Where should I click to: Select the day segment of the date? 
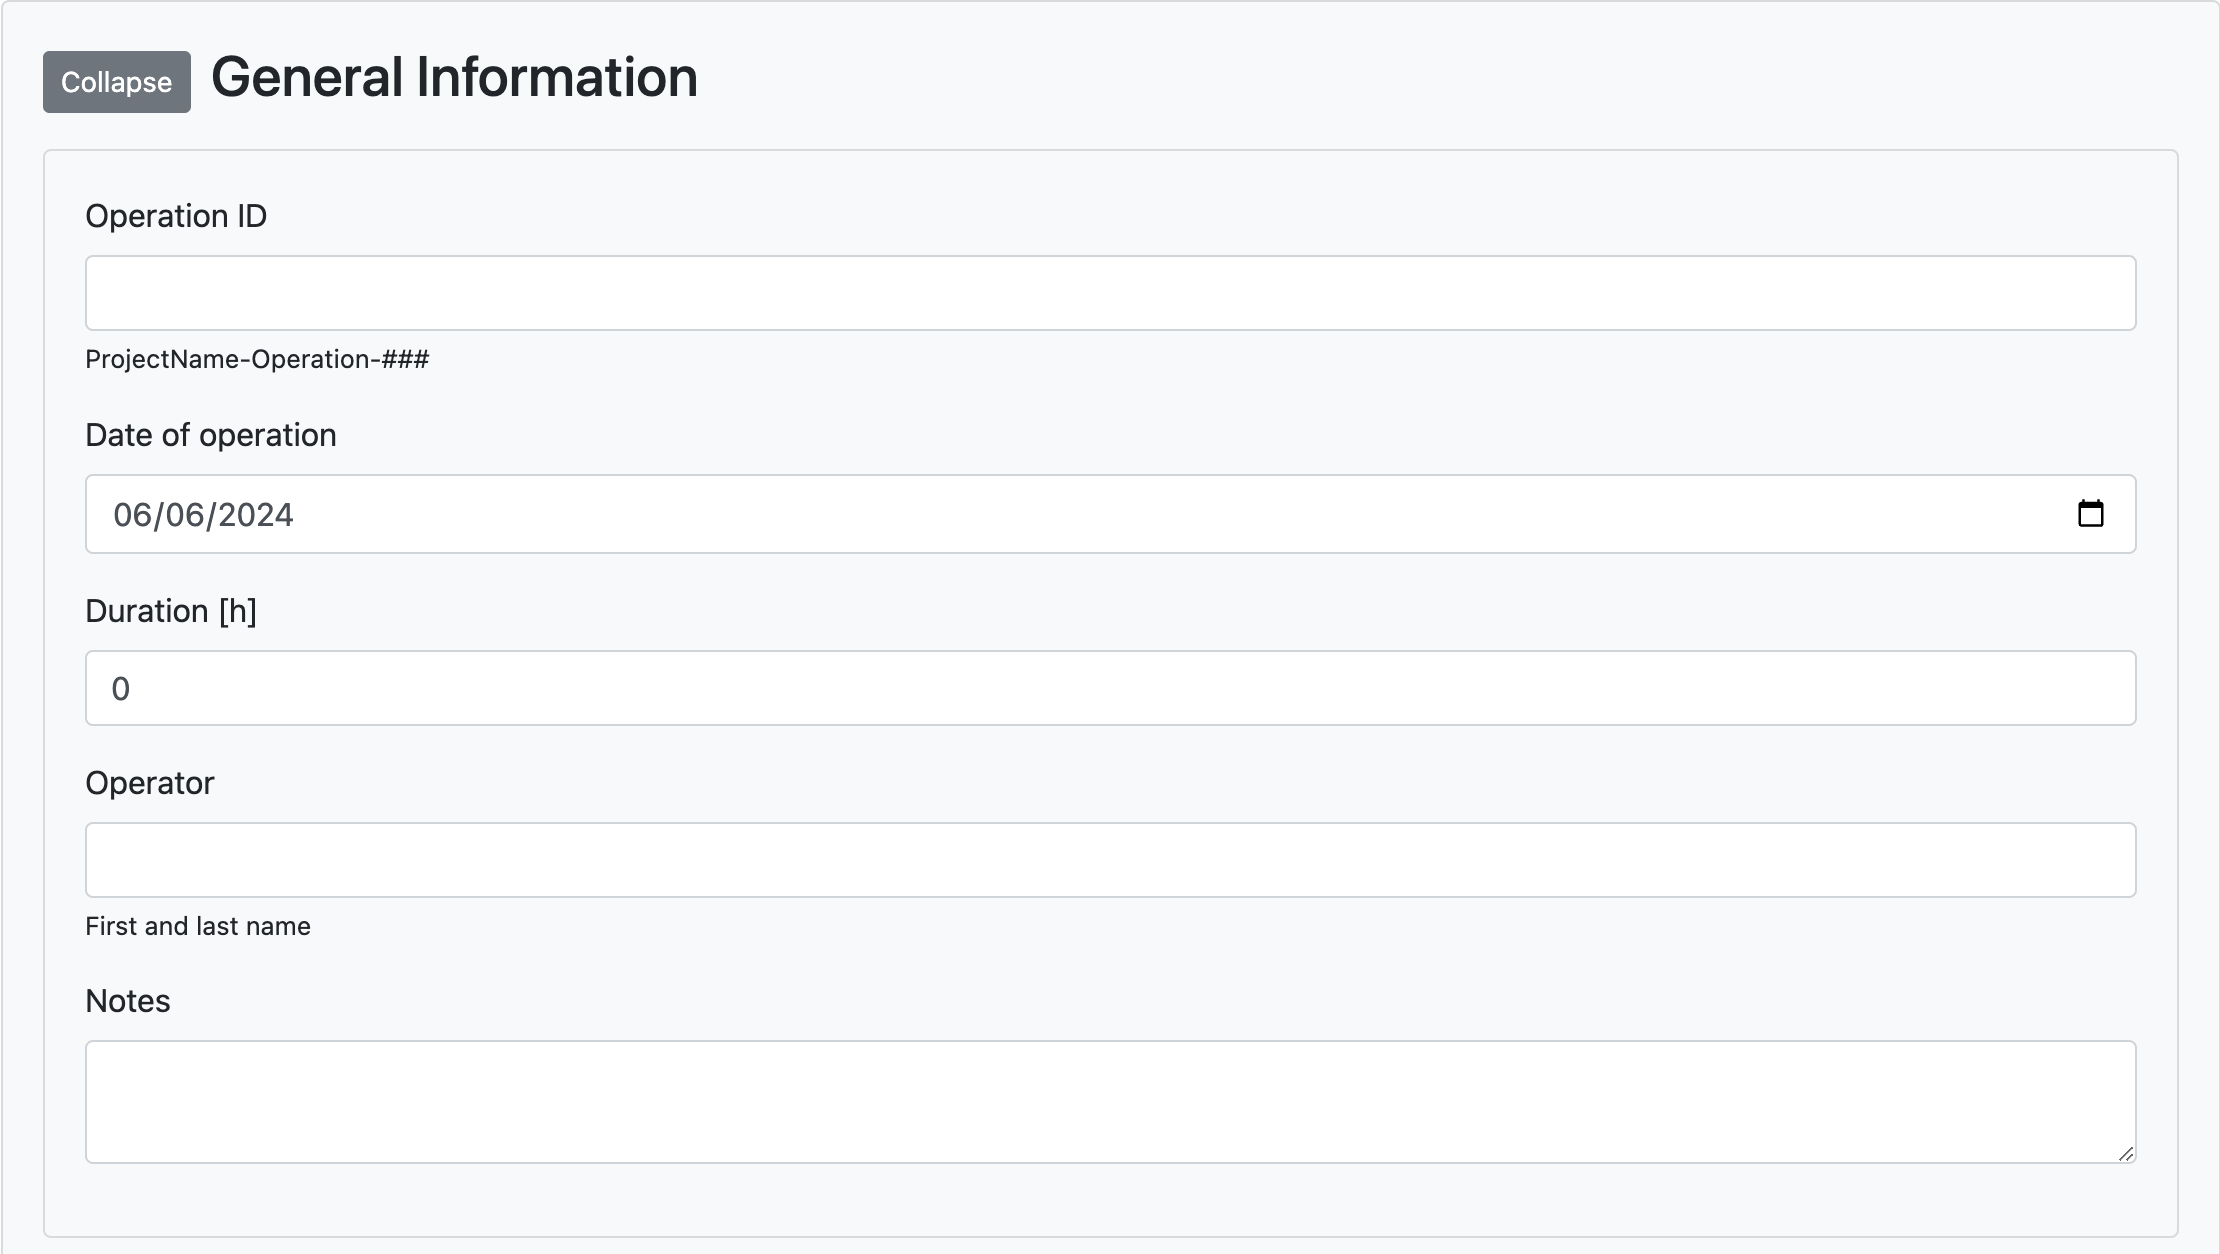184,515
